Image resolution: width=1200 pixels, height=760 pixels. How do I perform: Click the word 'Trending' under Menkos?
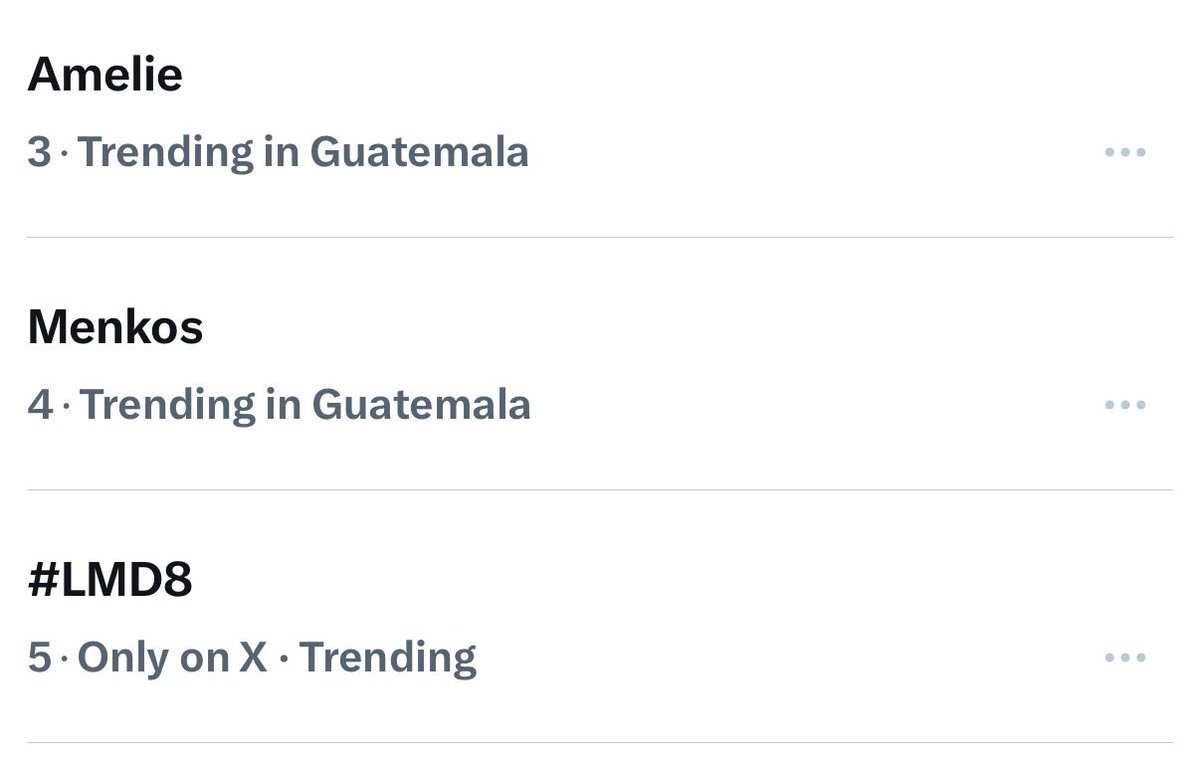tap(168, 405)
